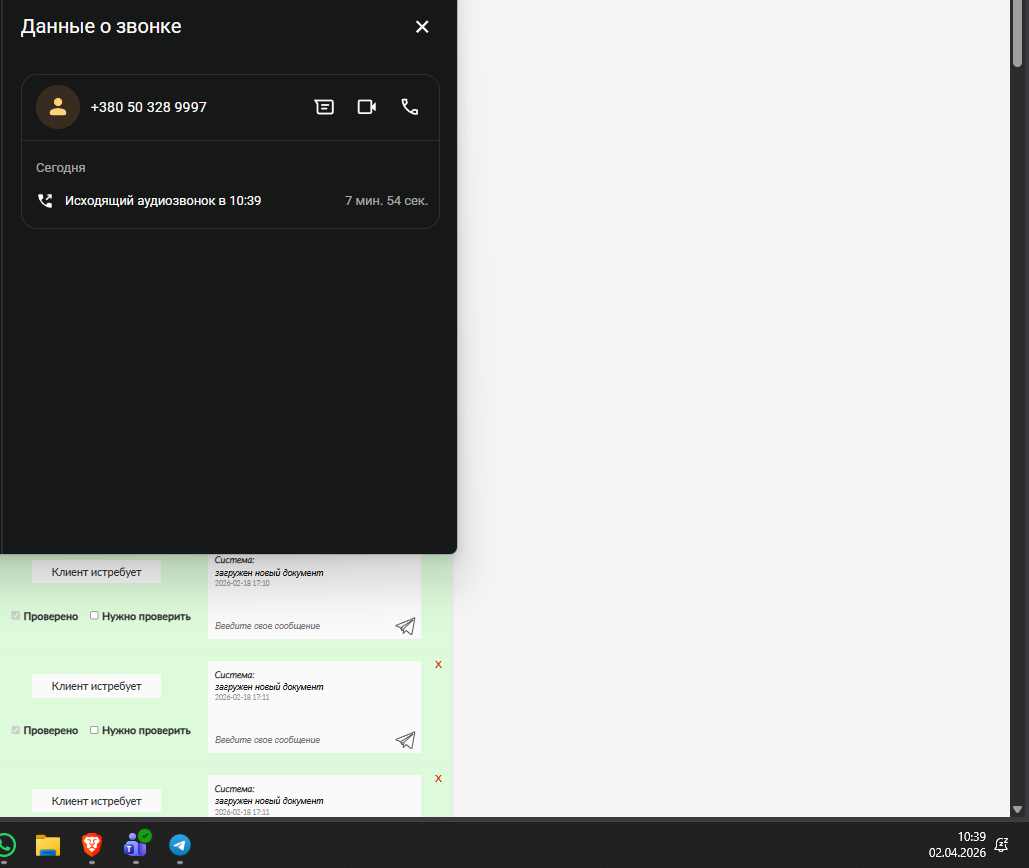Click the vertical scrollbar thumb at top
The width and height of the screenshot is (1029, 868).
click(1017, 33)
